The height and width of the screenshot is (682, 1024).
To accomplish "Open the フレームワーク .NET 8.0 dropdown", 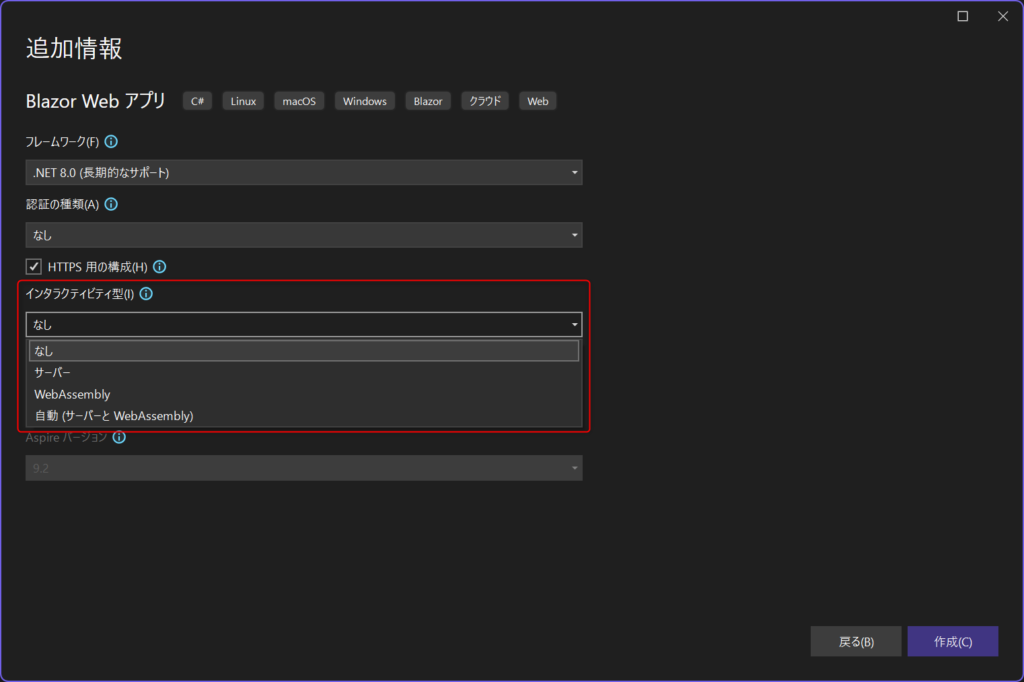I will point(304,172).
